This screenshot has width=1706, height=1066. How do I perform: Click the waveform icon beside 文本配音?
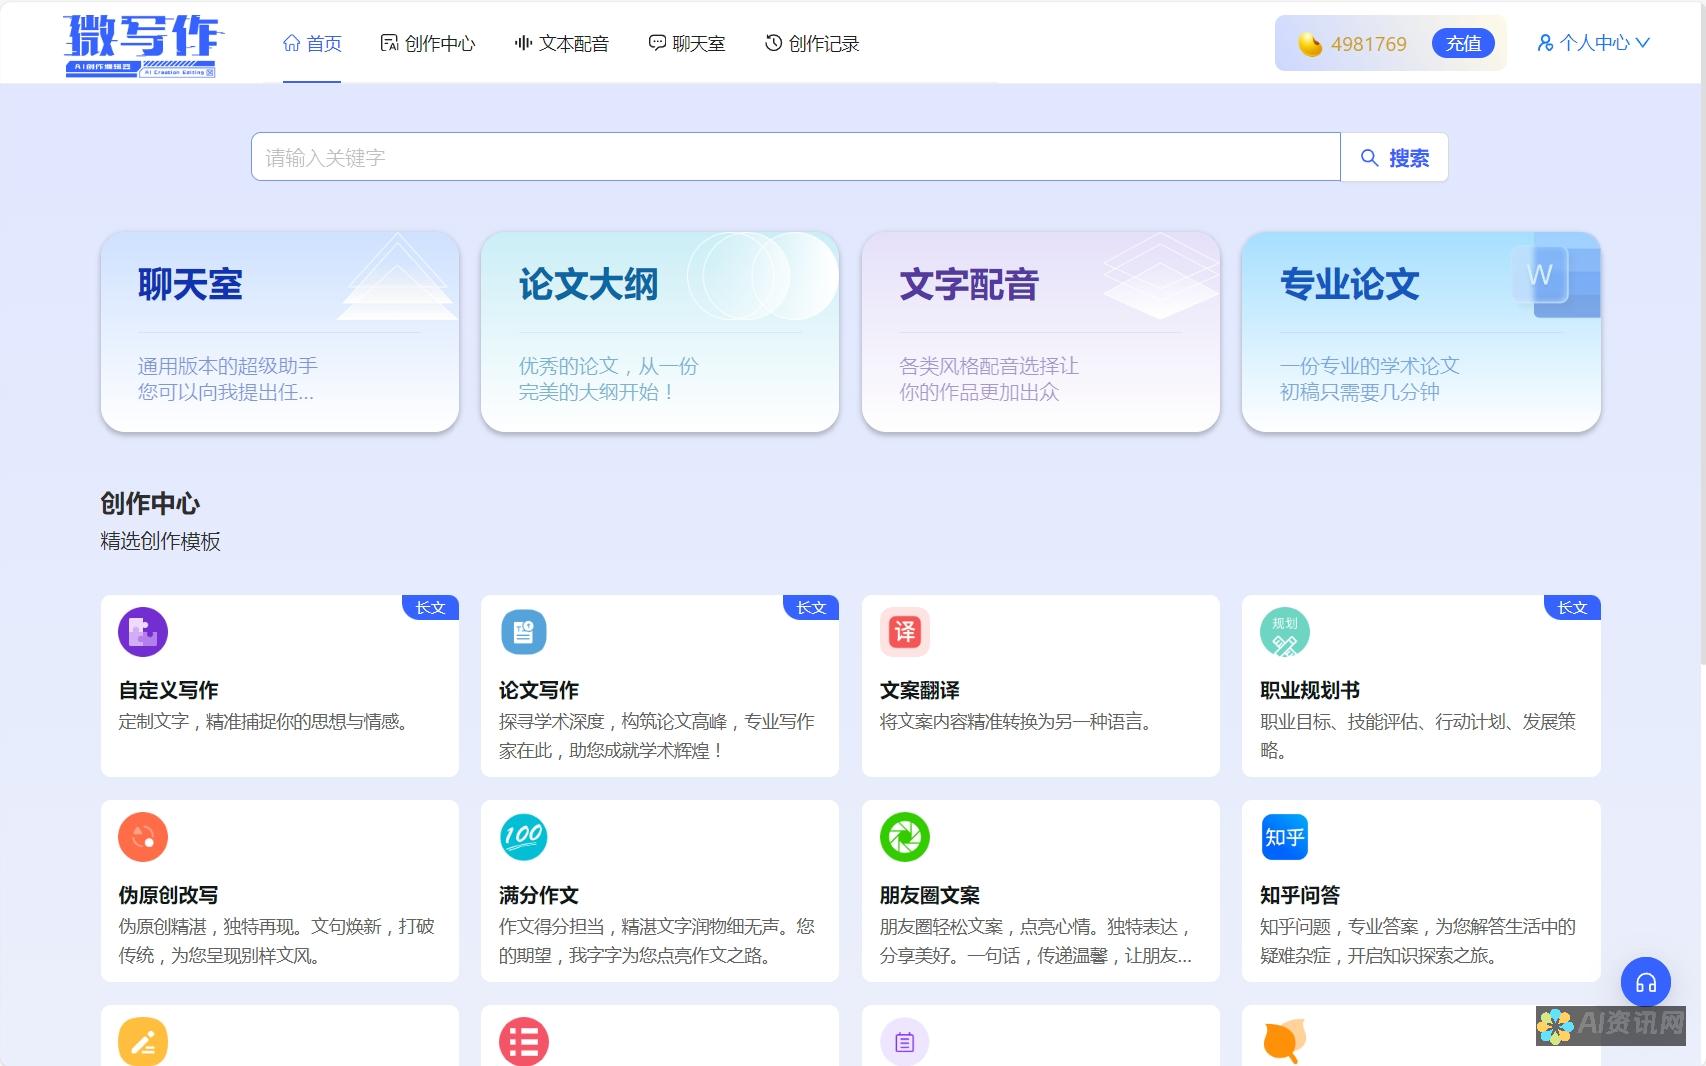coord(523,43)
